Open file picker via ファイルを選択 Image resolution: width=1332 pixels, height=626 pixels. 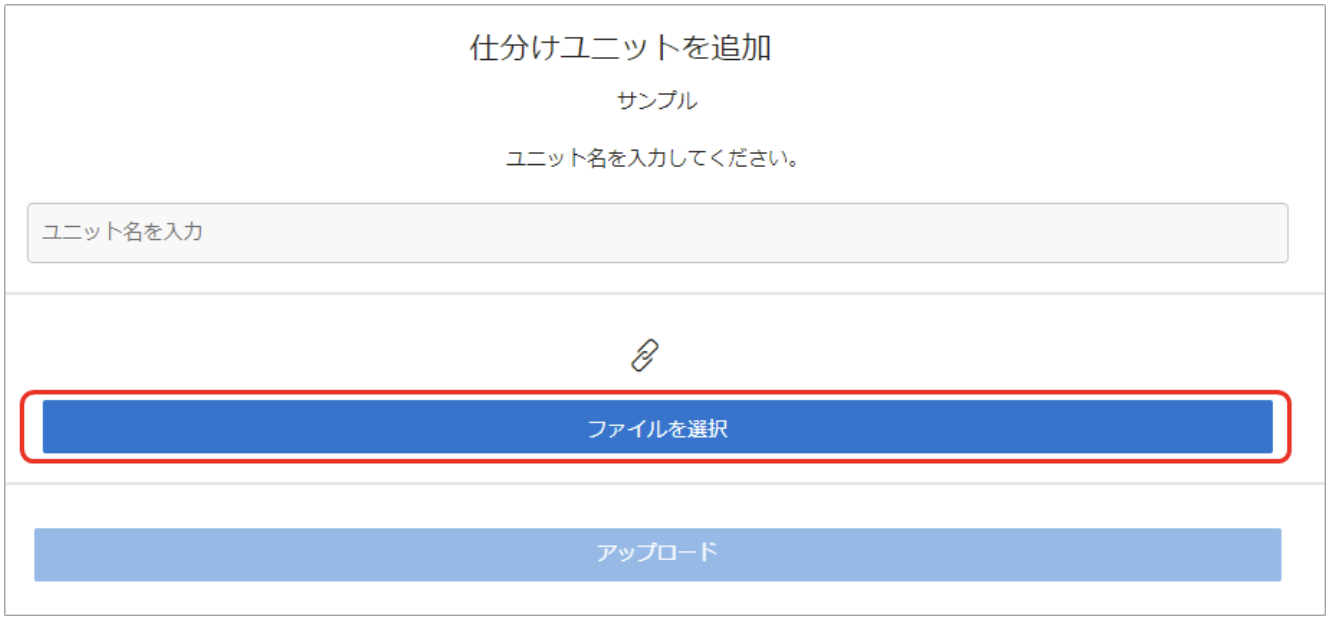(x=657, y=428)
